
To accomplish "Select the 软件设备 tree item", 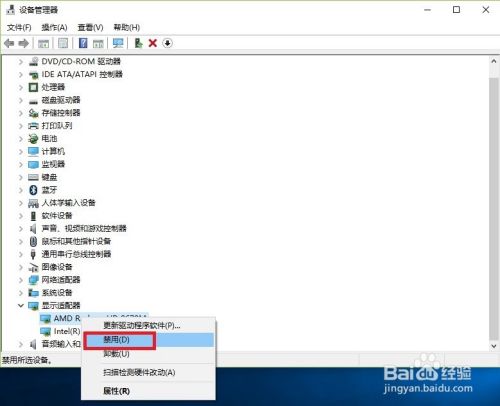I will coord(57,216).
